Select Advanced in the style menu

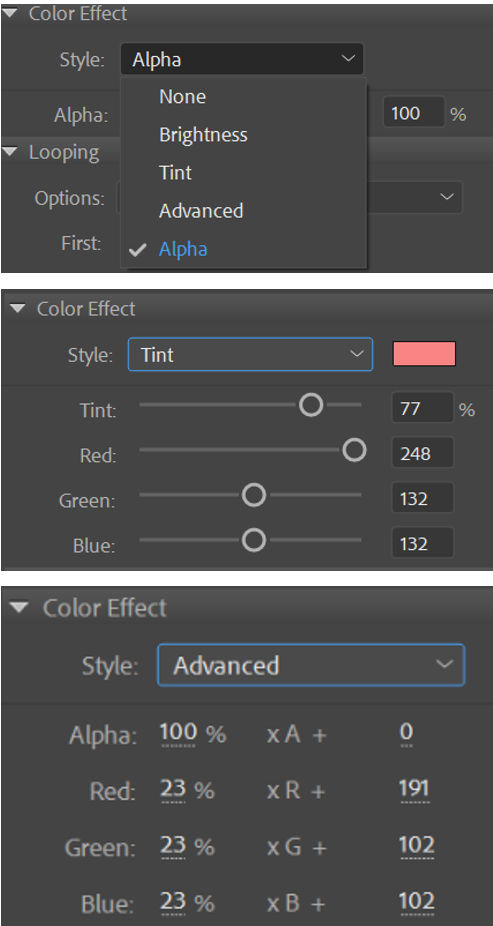(x=201, y=211)
